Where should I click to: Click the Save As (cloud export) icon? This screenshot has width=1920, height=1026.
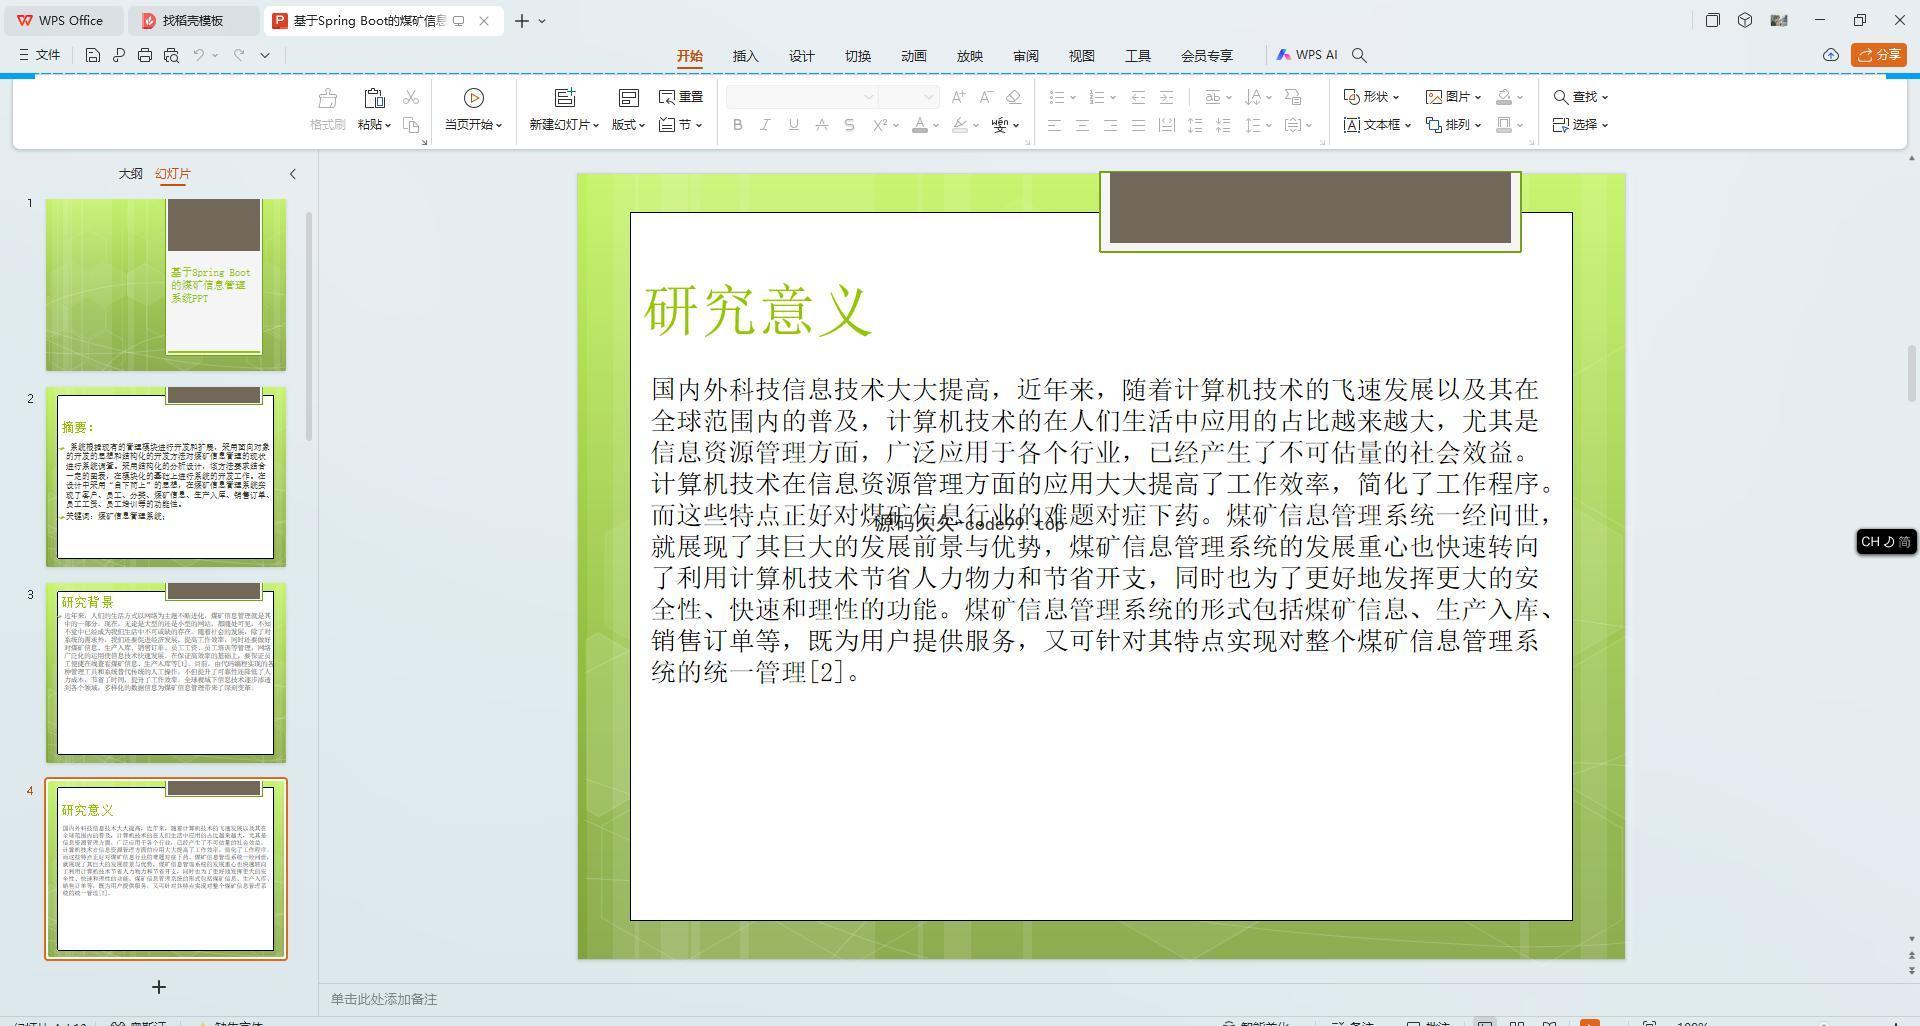[118, 55]
